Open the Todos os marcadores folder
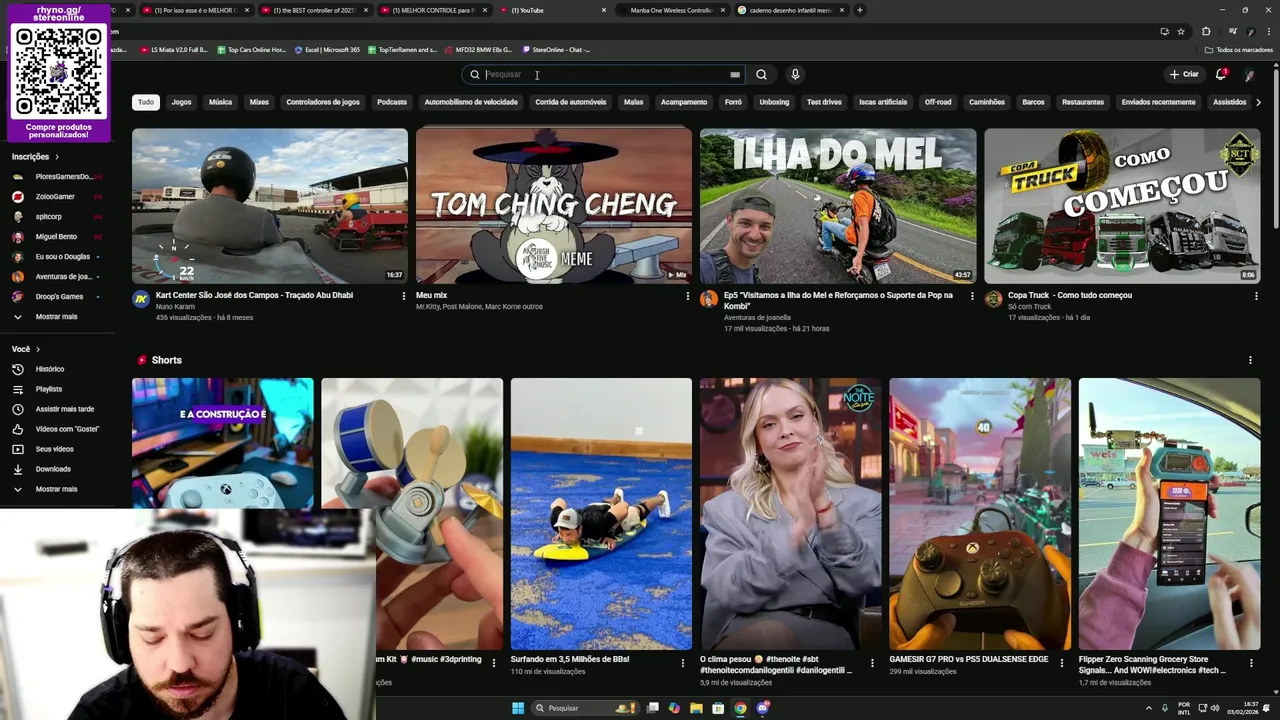This screenshot has height=720, width=1280. point(1239,49)
